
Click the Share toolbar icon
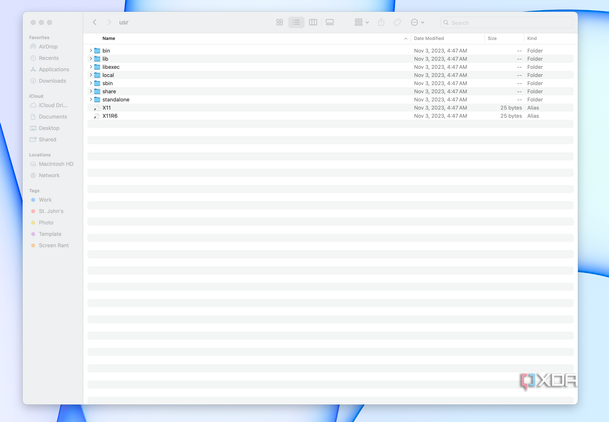click(x=381, y=23)
